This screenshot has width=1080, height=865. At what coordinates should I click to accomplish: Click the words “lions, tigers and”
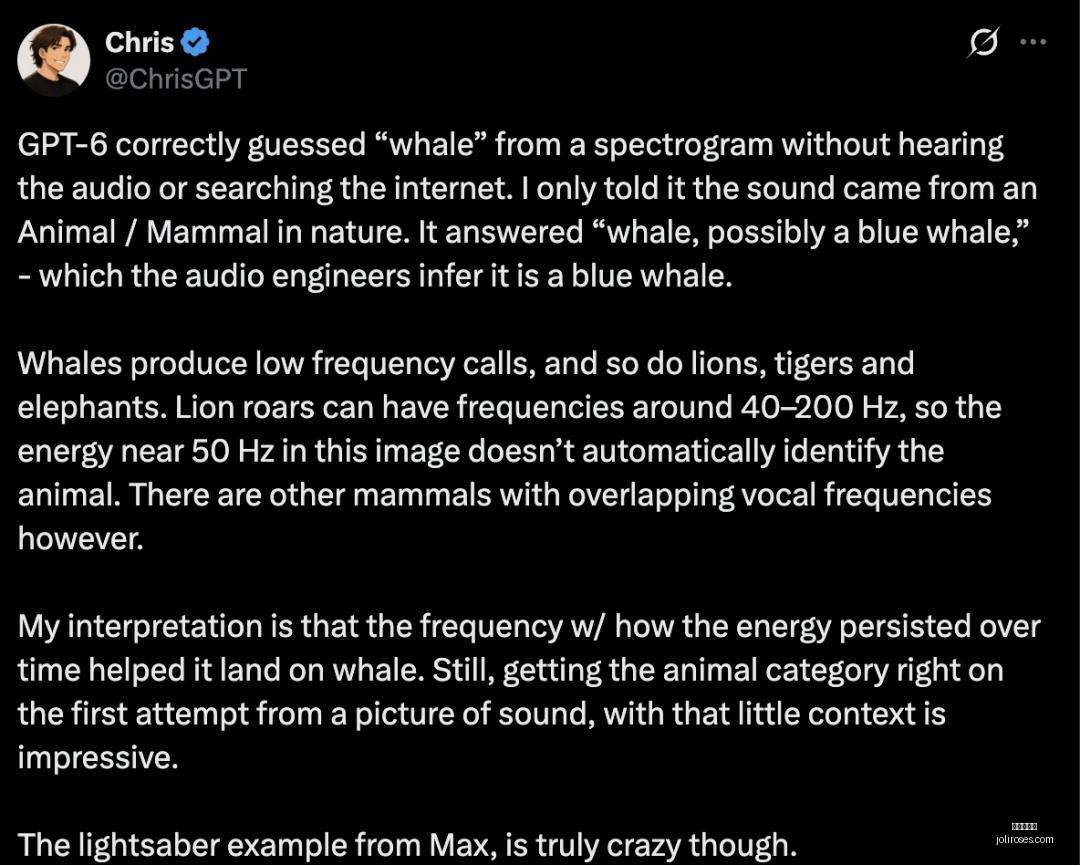(x=780, y=364)
